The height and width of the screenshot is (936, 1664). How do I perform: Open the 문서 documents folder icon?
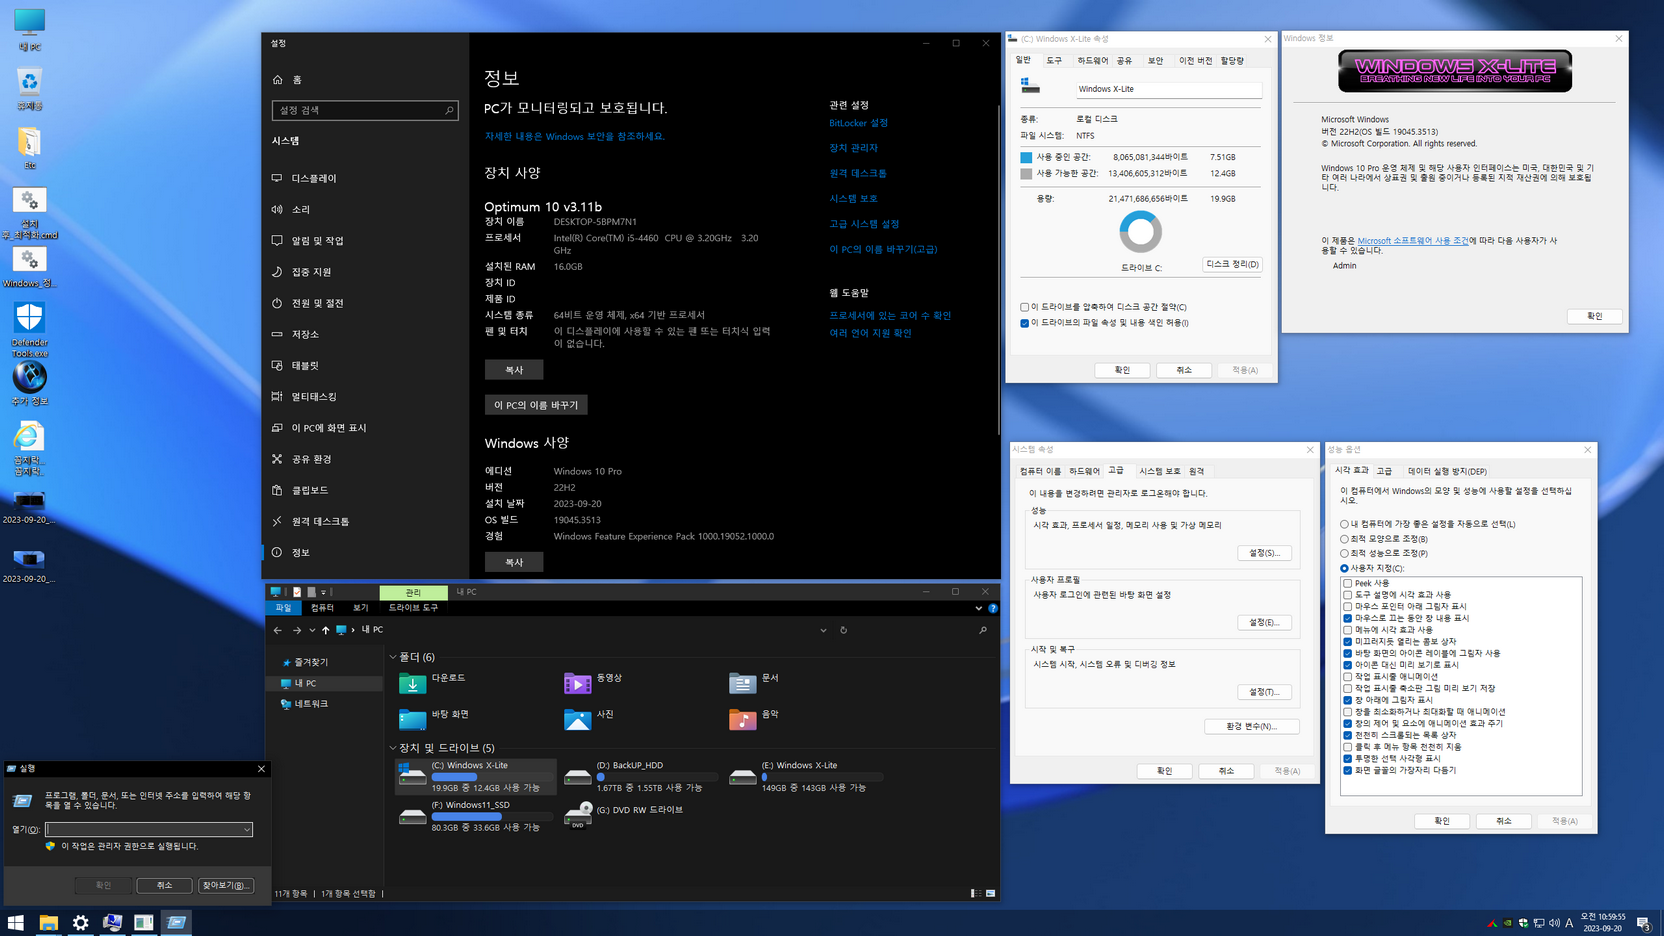[x=742, y=683]
